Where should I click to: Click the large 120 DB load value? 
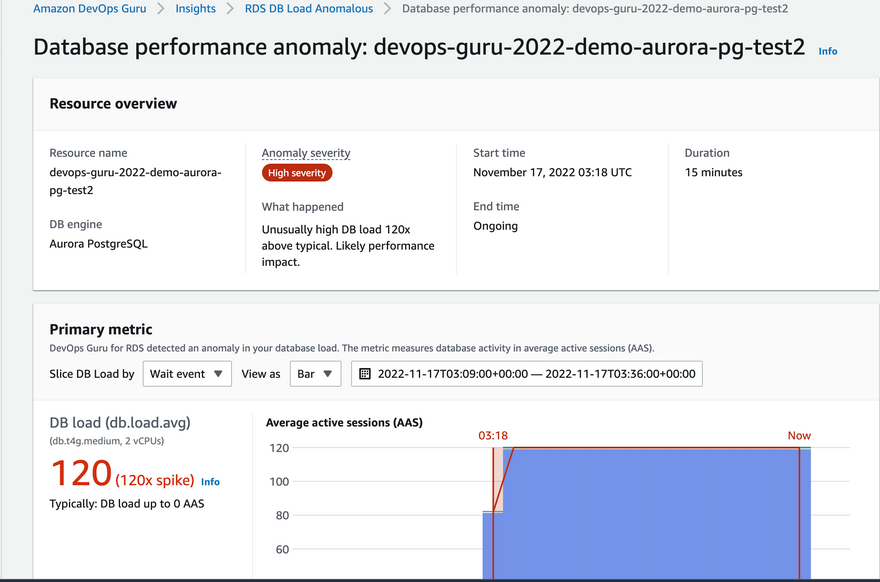pos(81,473)
